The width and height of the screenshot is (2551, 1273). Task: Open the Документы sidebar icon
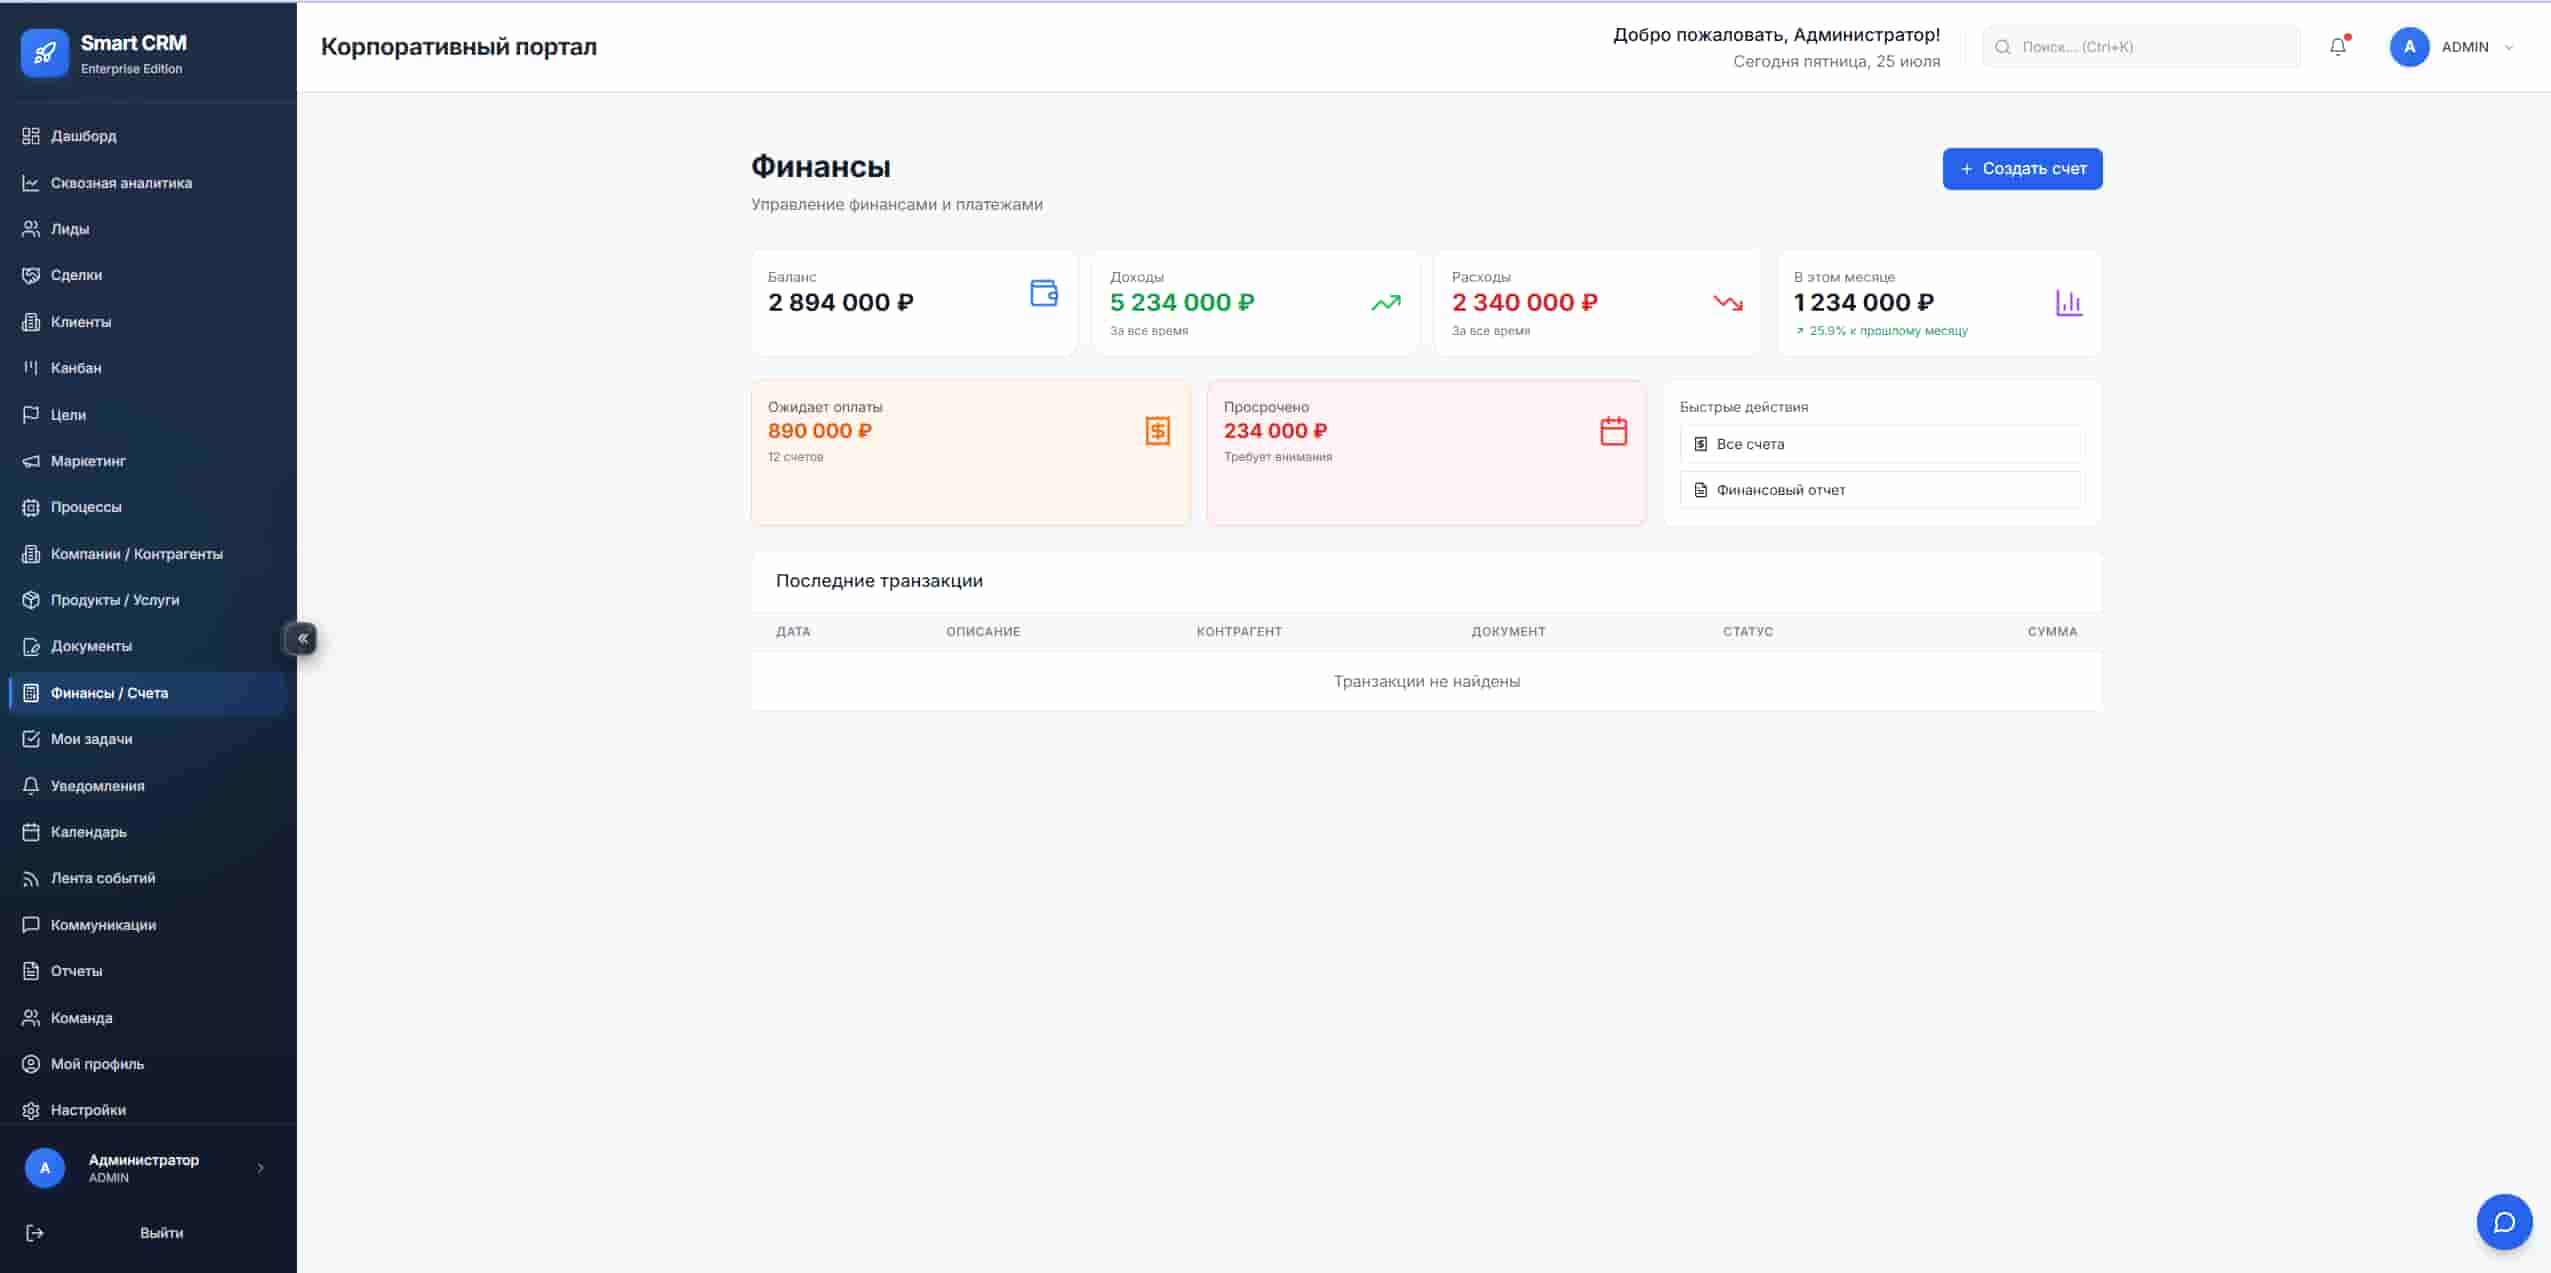pos(31,645)
